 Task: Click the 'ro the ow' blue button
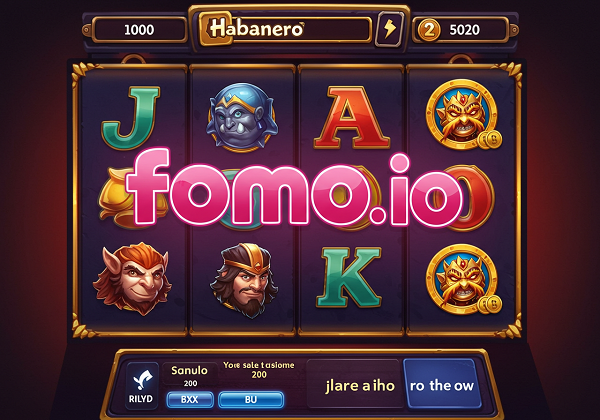[441, 384]
